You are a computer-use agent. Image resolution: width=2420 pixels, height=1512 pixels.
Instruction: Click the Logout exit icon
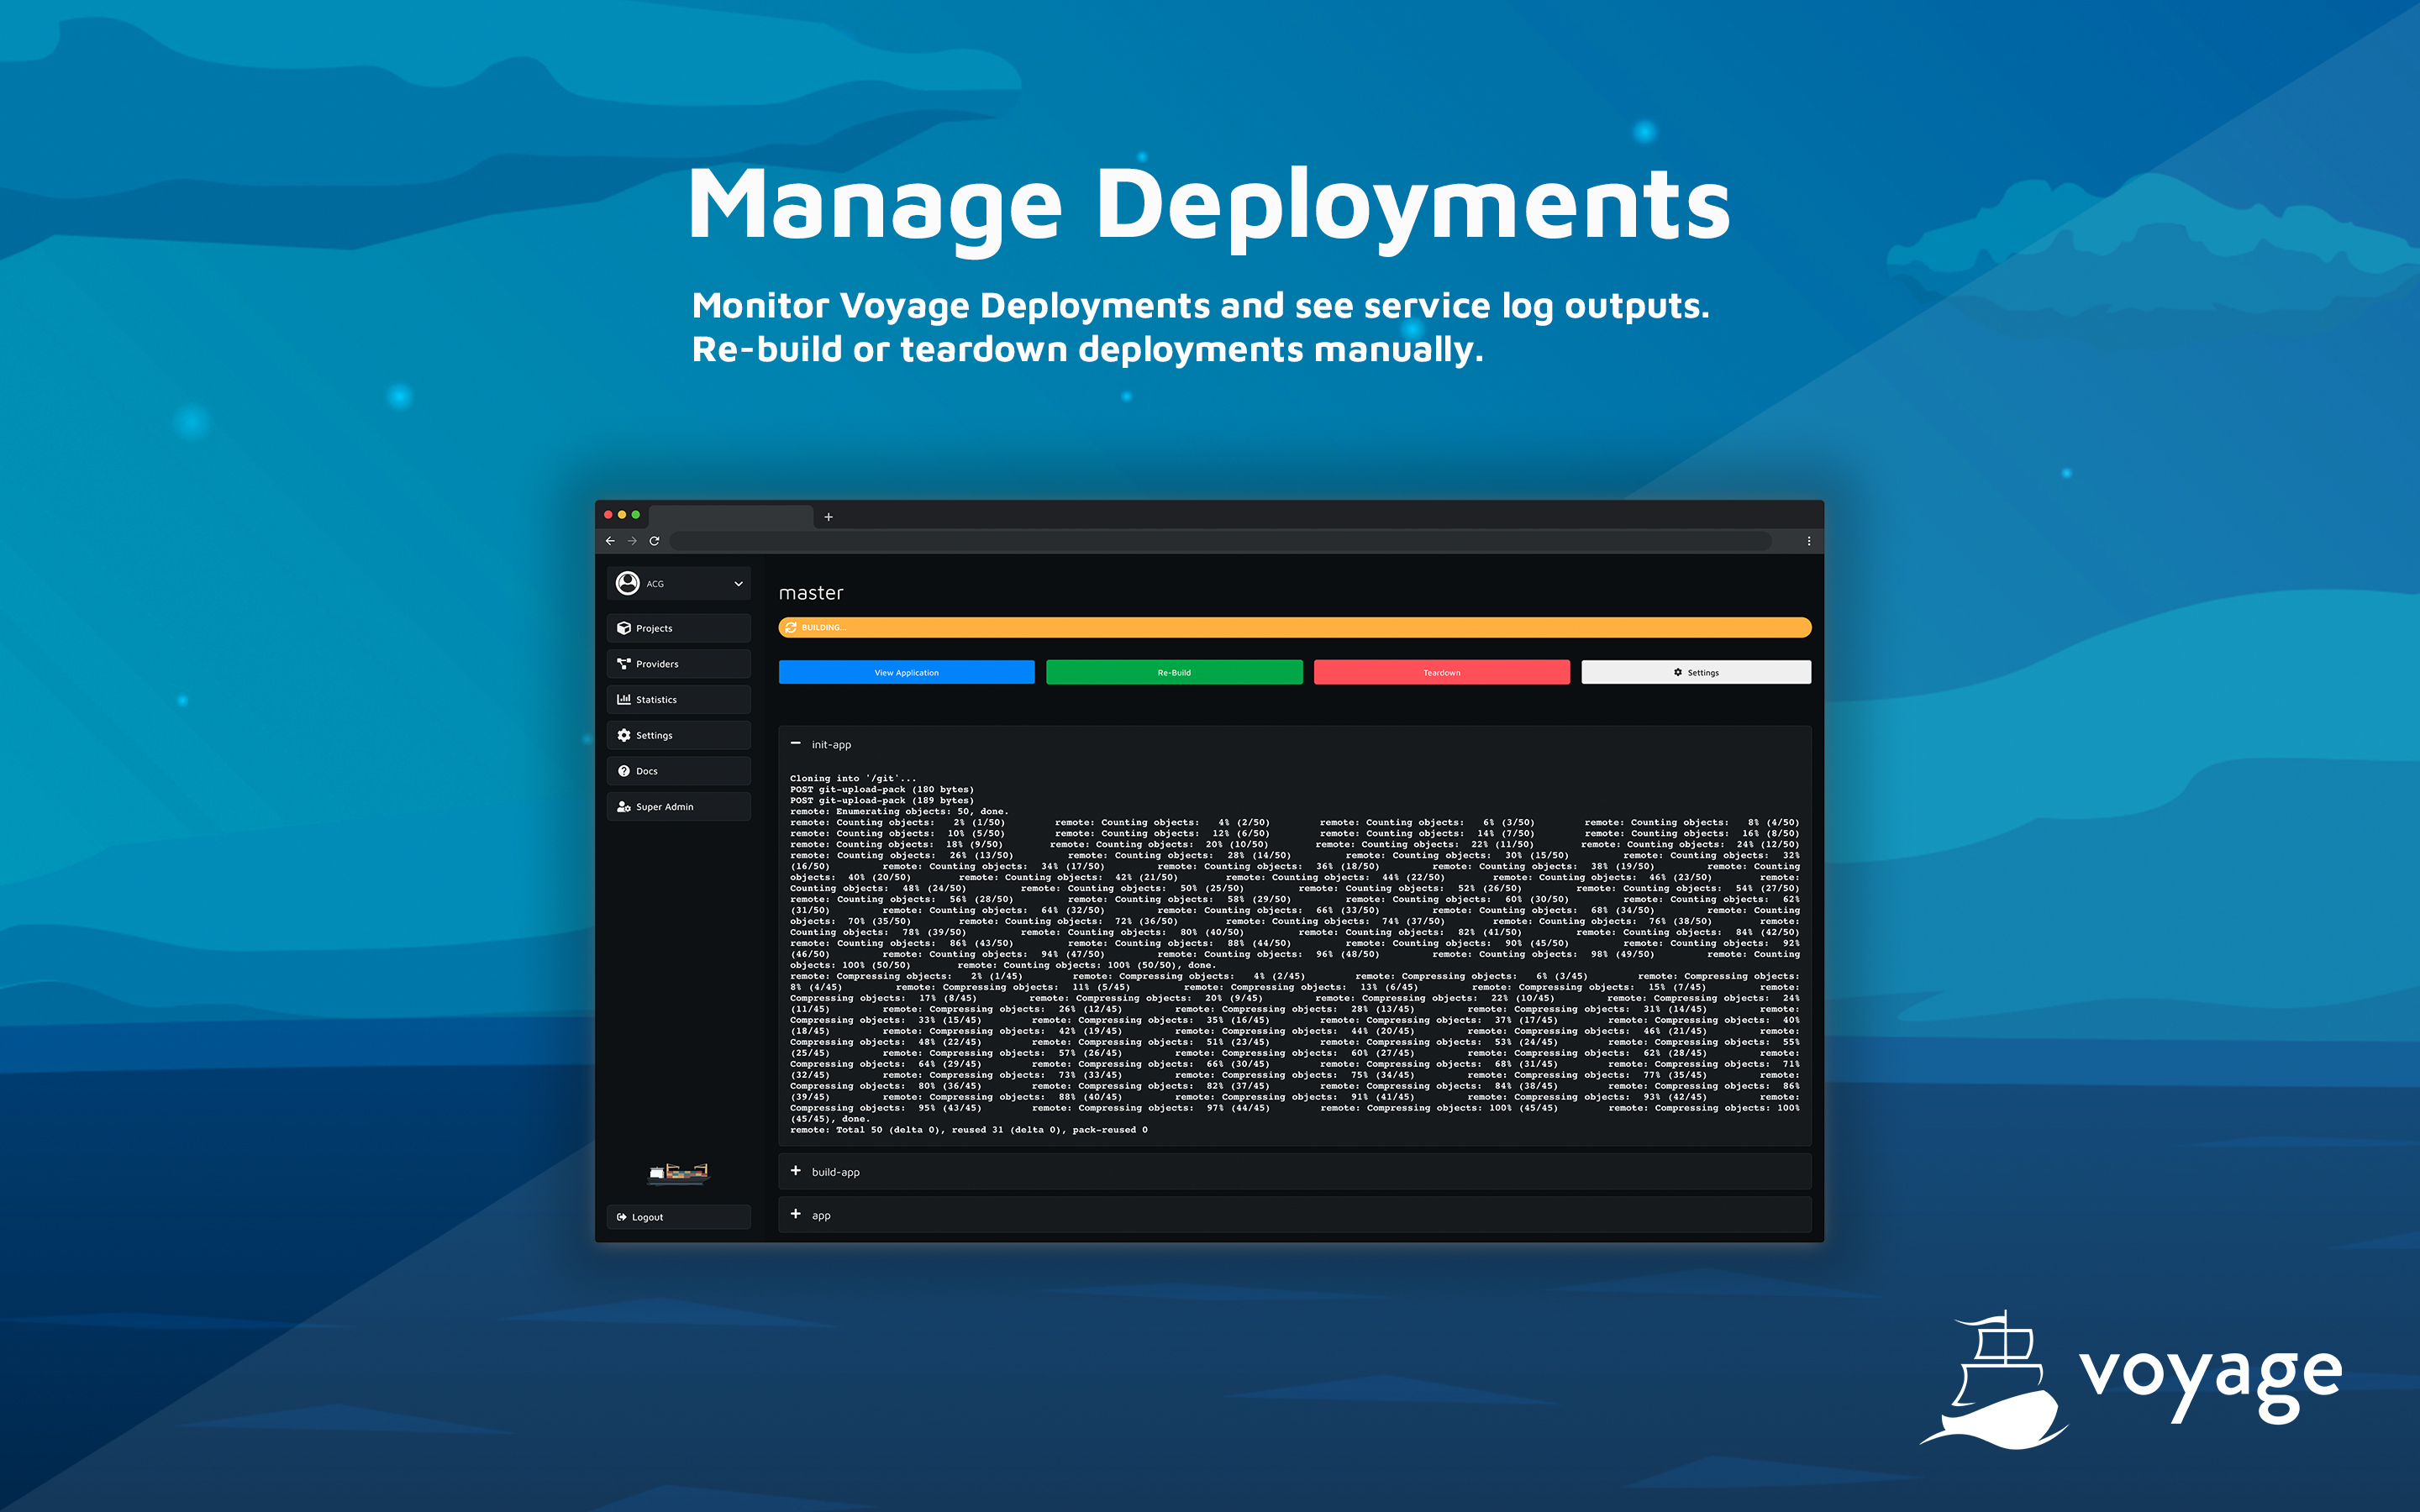coord(622,1217)
